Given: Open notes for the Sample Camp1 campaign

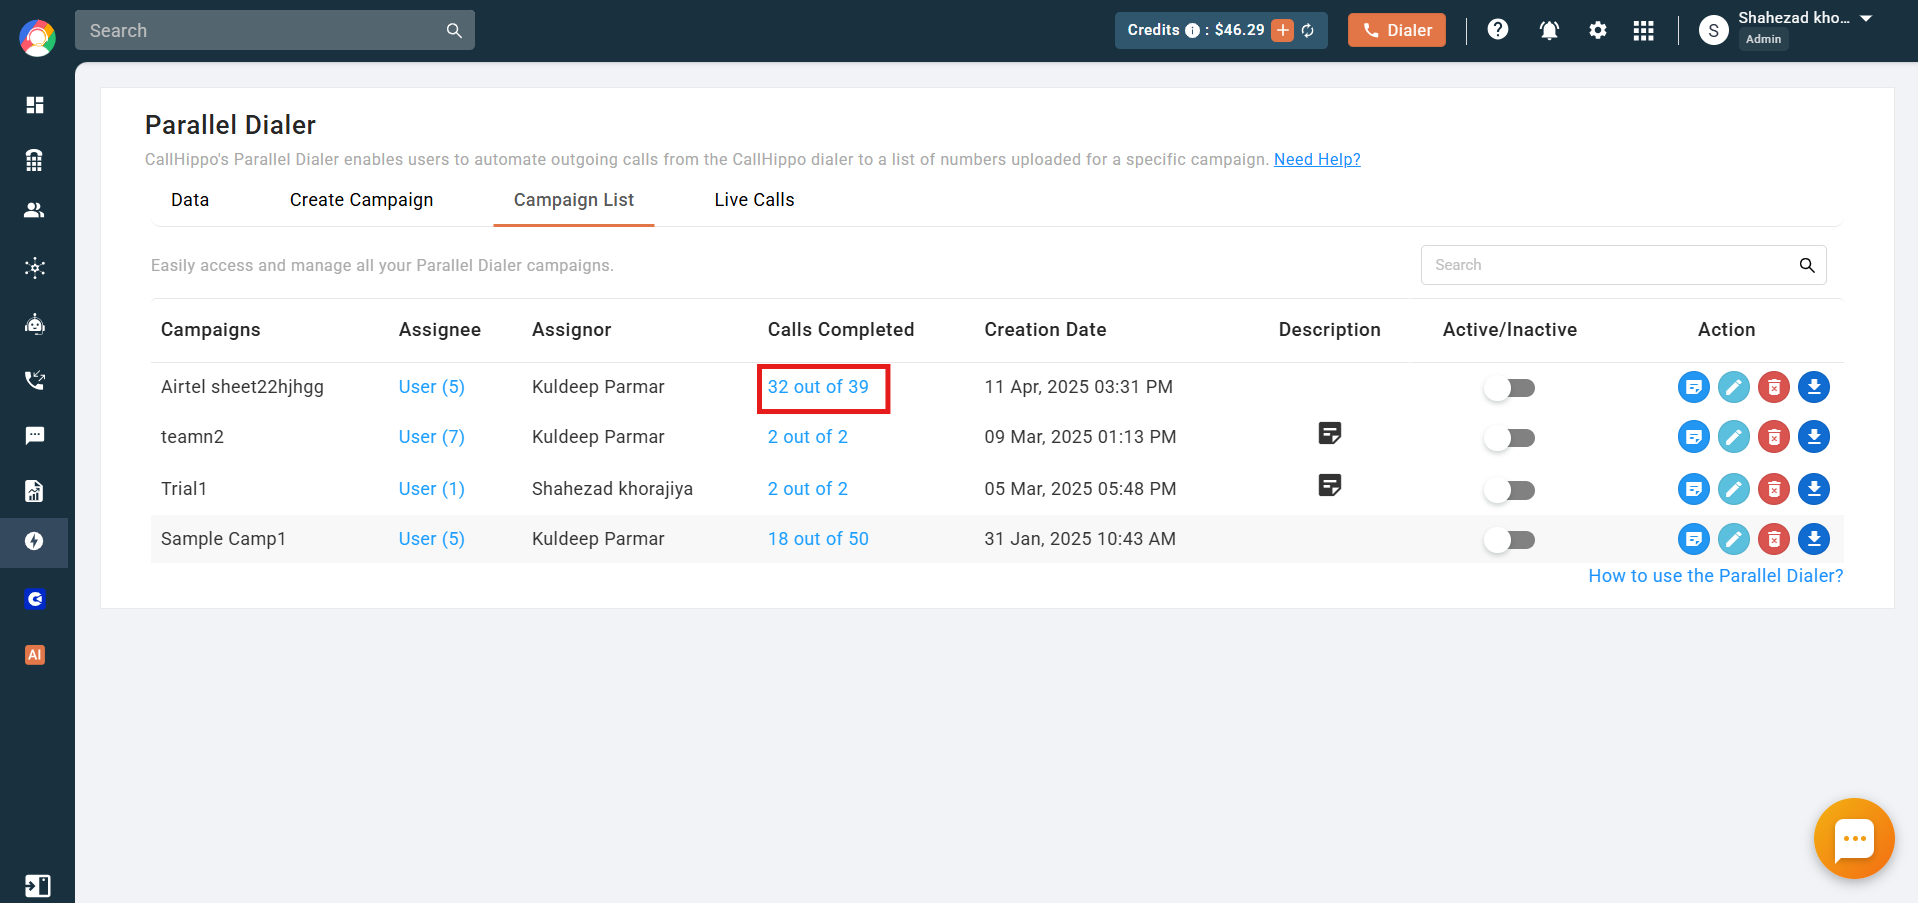Looking at the screenshot, I should 1694,539.
